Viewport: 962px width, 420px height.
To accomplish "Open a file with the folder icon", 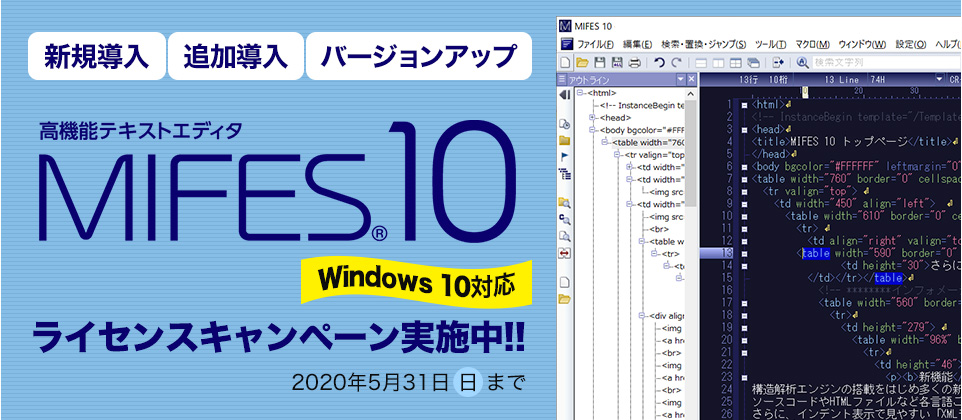I will pyautogui.click(x=584, y=63).
